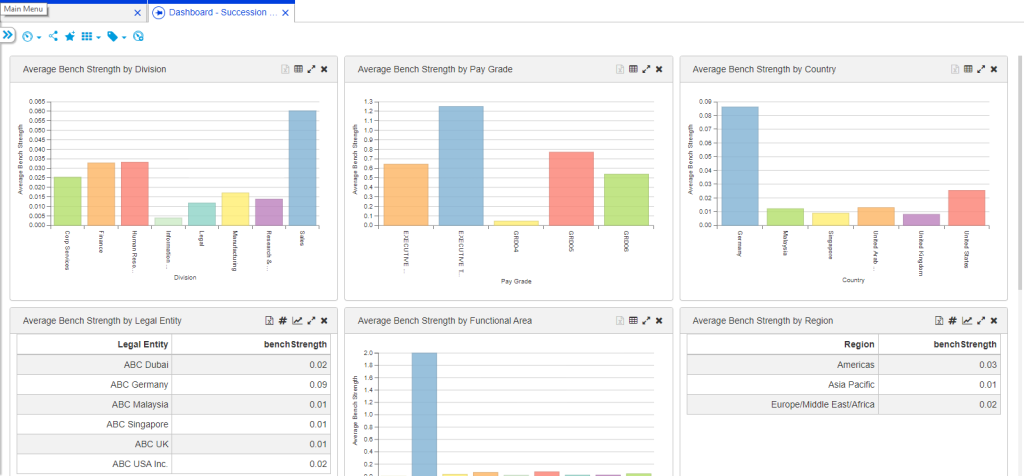Viewport: 1024px width, 476px height.
Task: Click the star favorites icon in the toolbar
Action: 69,36
